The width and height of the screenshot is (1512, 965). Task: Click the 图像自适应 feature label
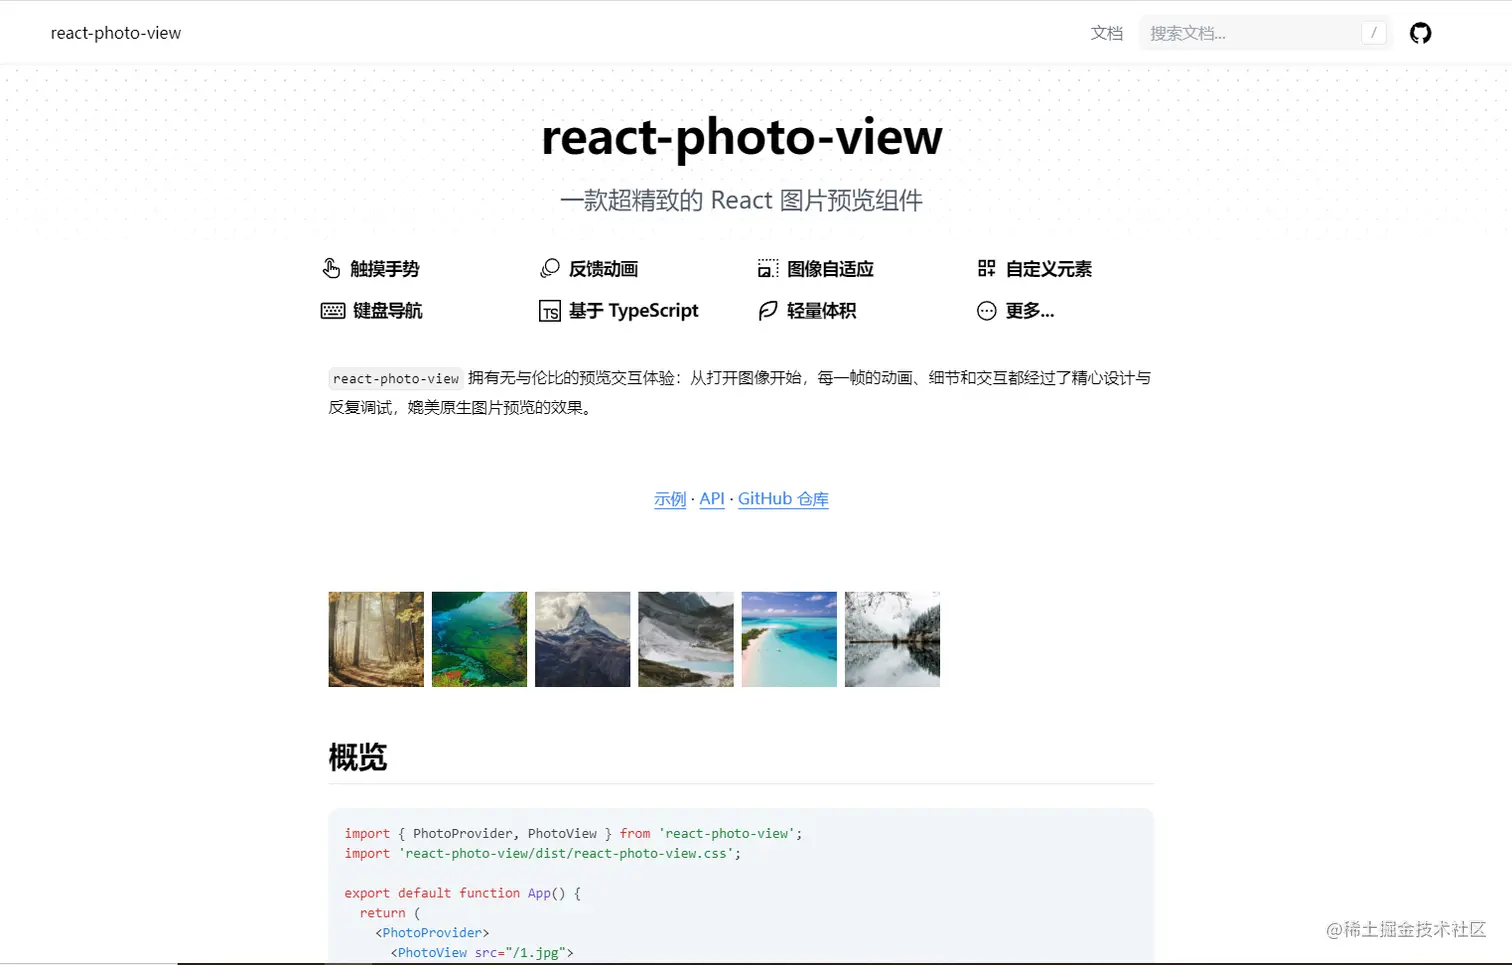[830, 269]
